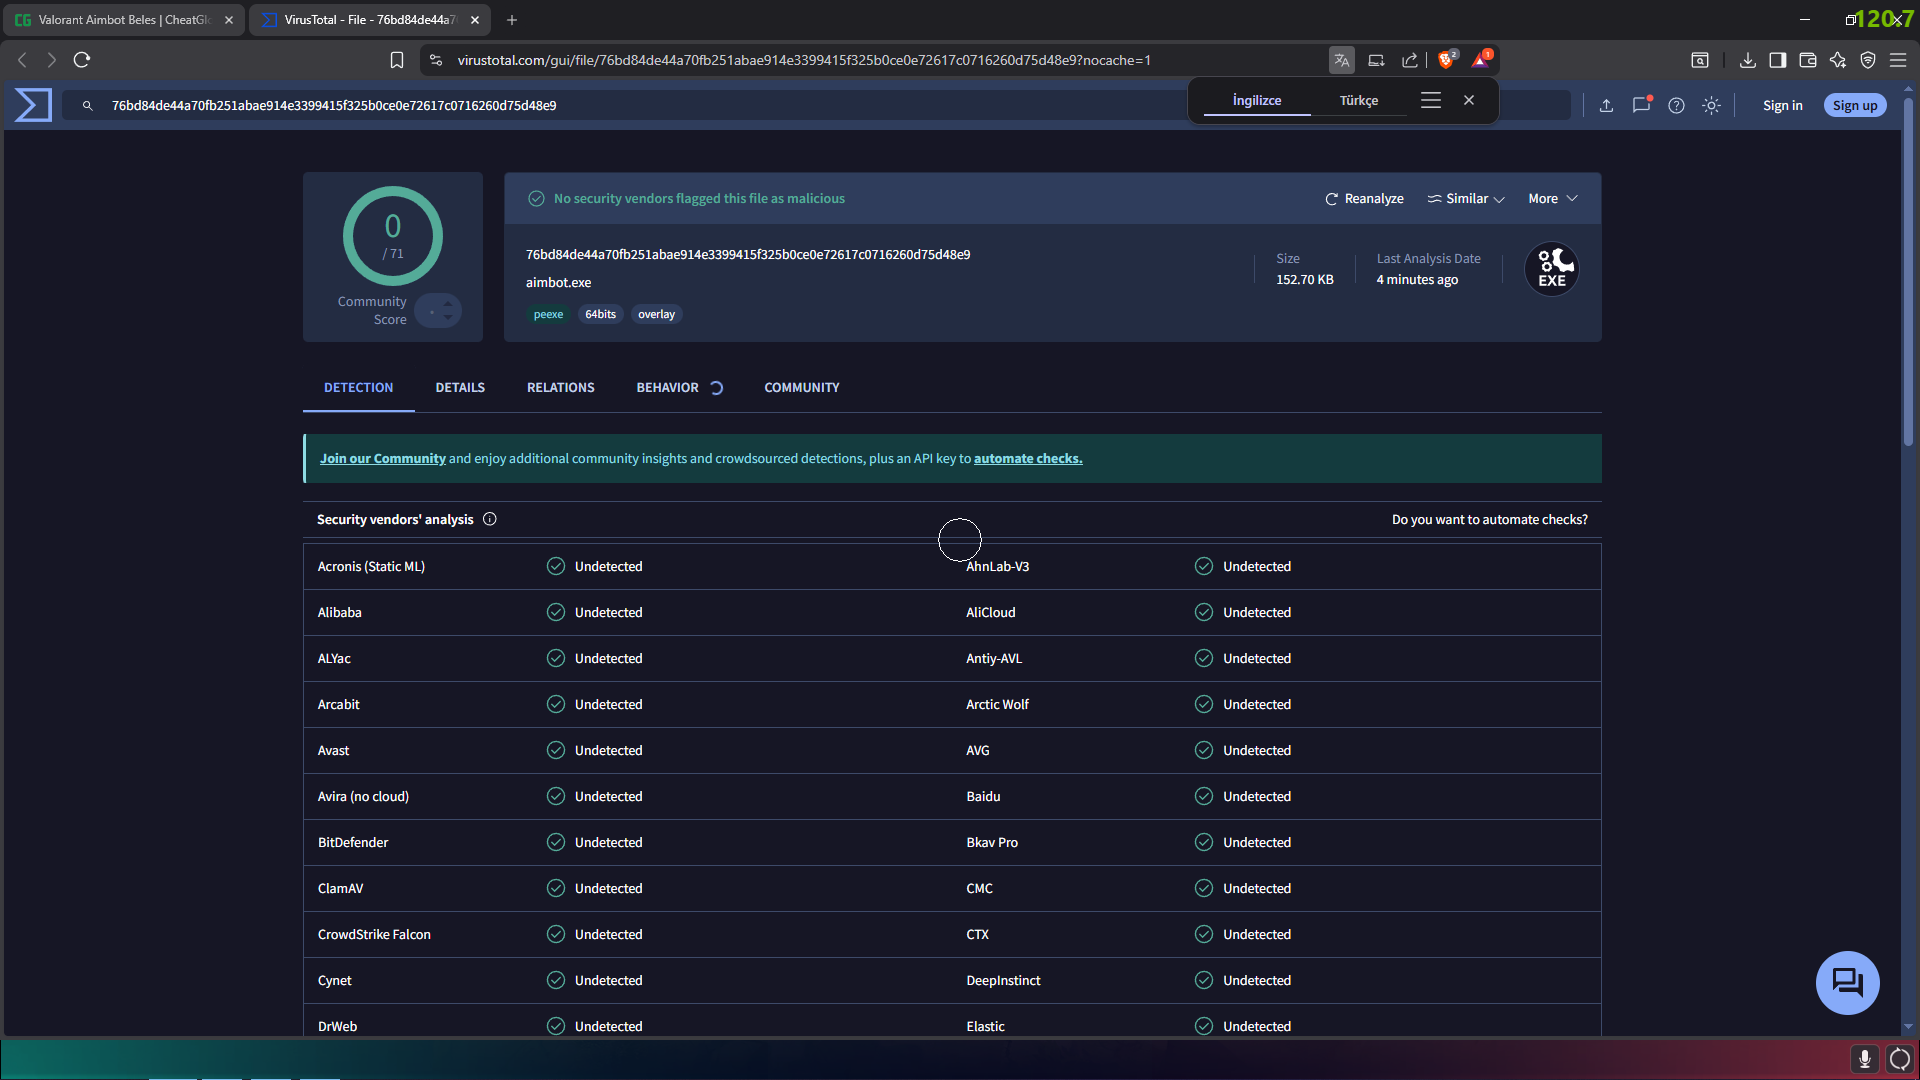The image size is (1920, 1080).
Task: Click the browser bookmark icon
Action: click(x=397, y=60)
